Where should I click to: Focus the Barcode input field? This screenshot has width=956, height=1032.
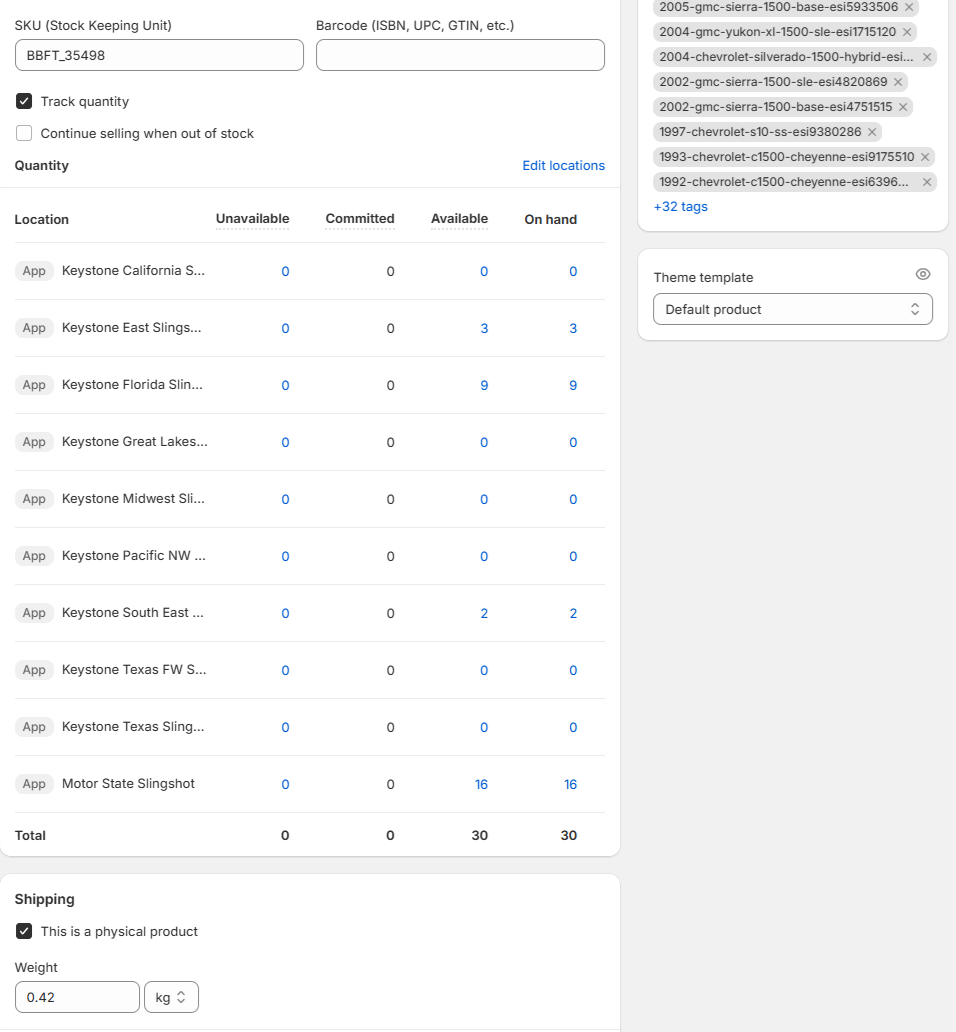[x=460, y=55]
